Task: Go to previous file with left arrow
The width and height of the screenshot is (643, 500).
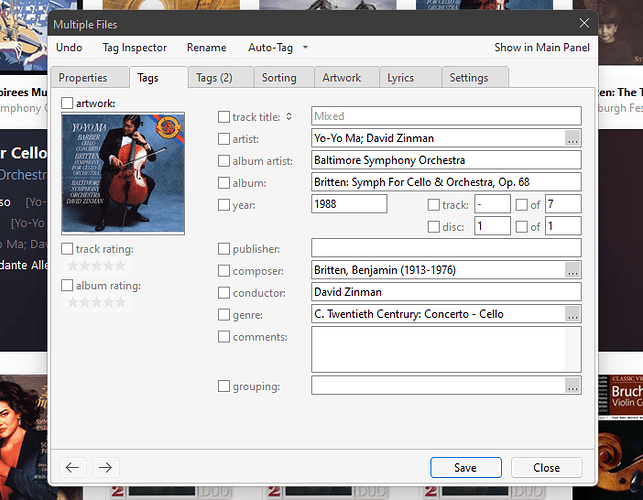Action: coord(73,467)
